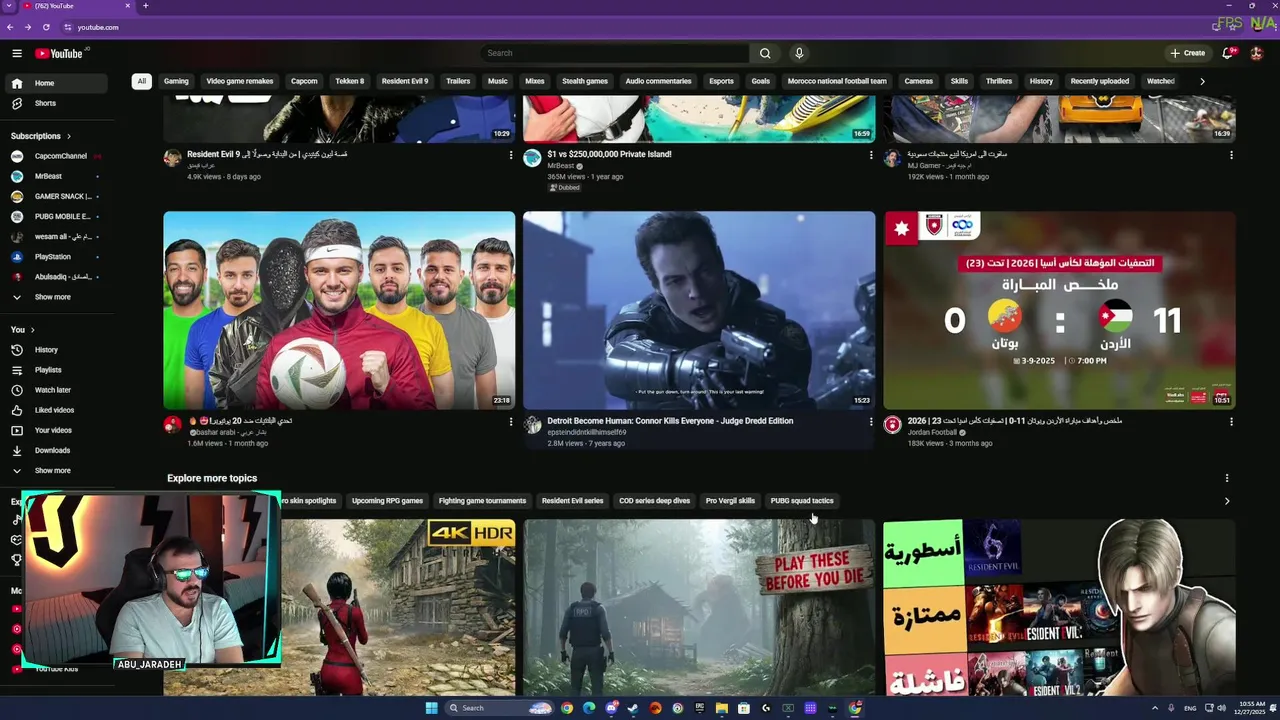The width and height of the screenshot is (1280, 720).
Task: Open the notifications bell
Action: click(1228, 53)
